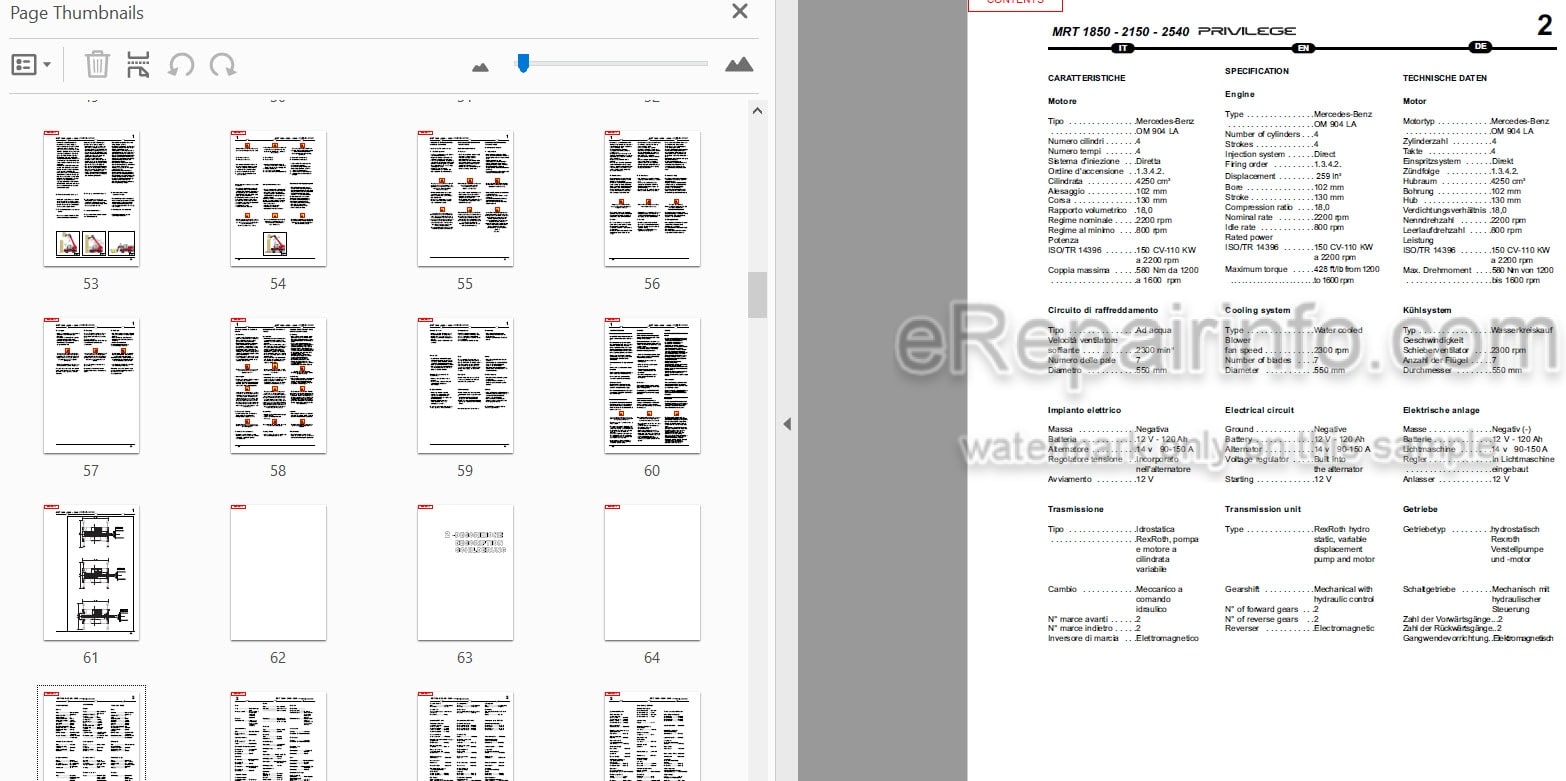Select blank page 62 thumbnail
The image size is (1566, 781).
coord(278,572)
